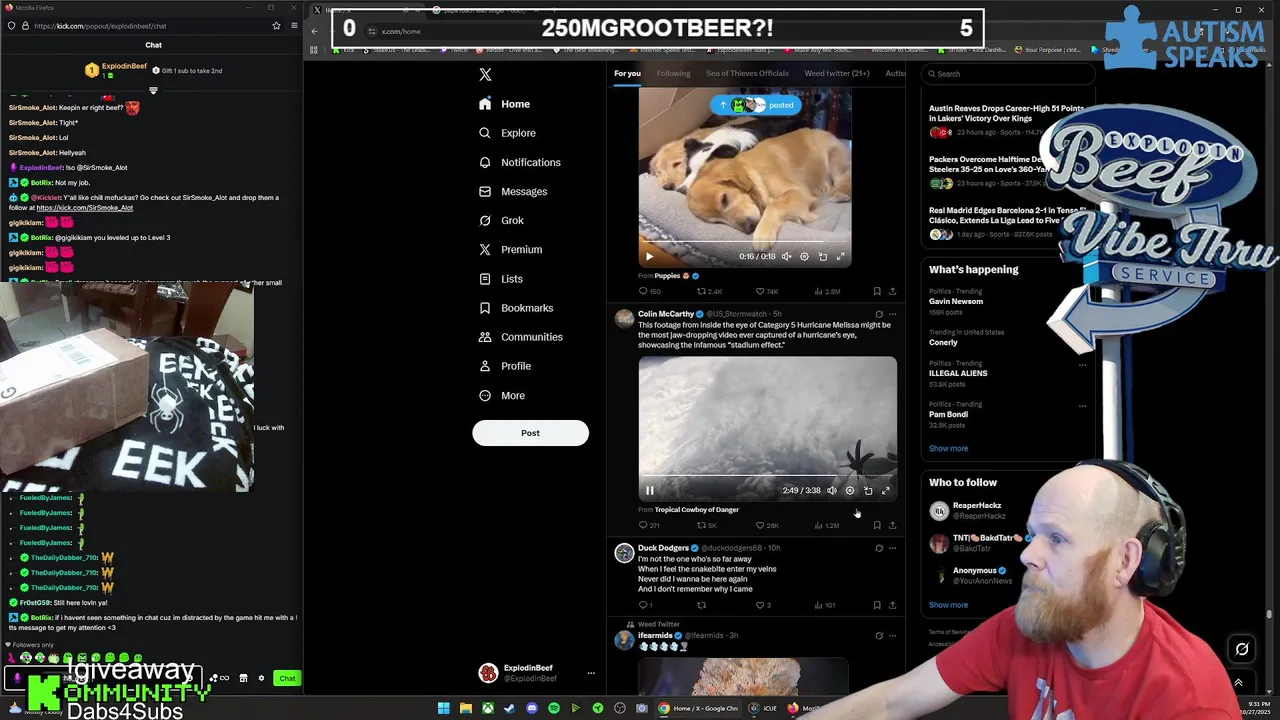Click the green Chat send button
The image size is (1280, 720).
pos(287,678)
